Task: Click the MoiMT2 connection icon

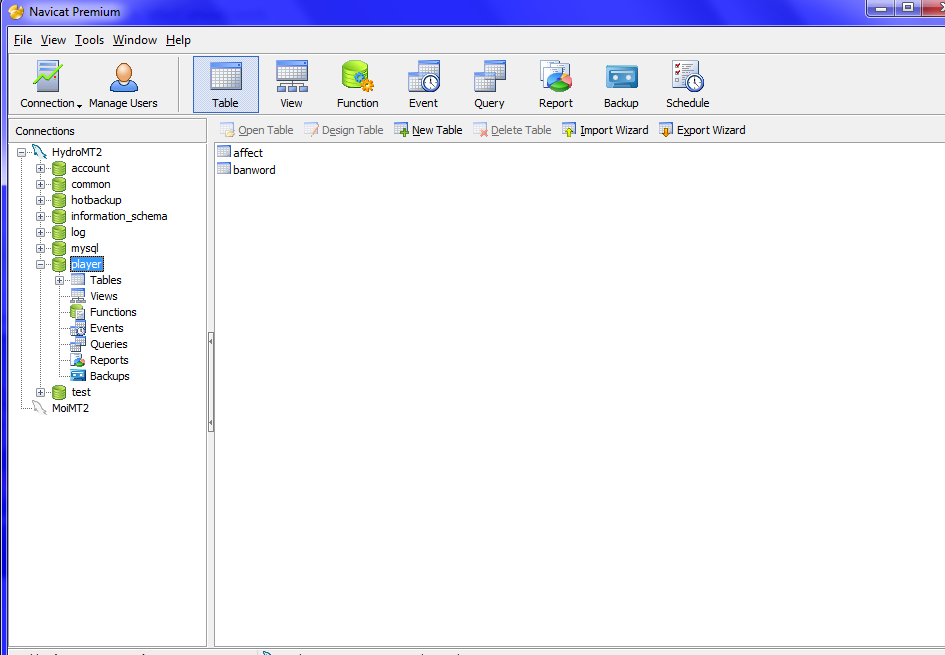Action: point(40,408)
